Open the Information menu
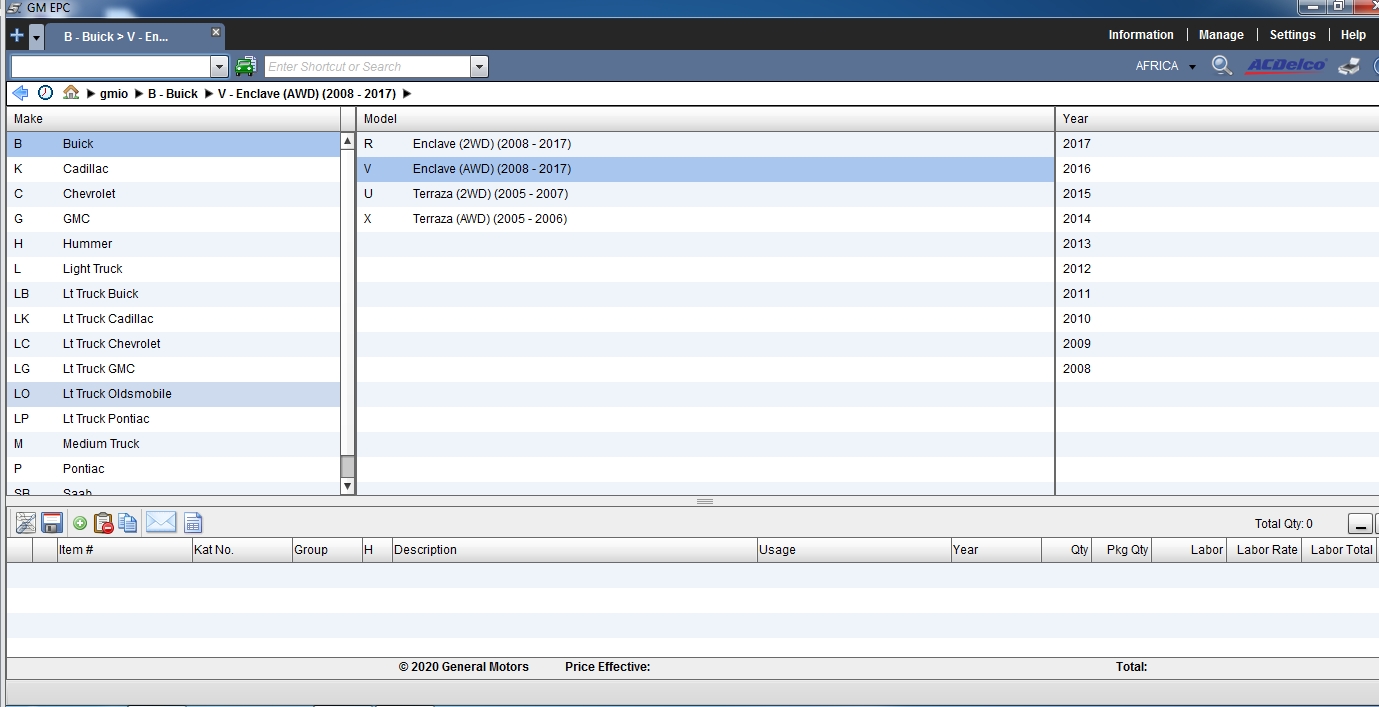1379x707 pixels. tap(1141, 35)
